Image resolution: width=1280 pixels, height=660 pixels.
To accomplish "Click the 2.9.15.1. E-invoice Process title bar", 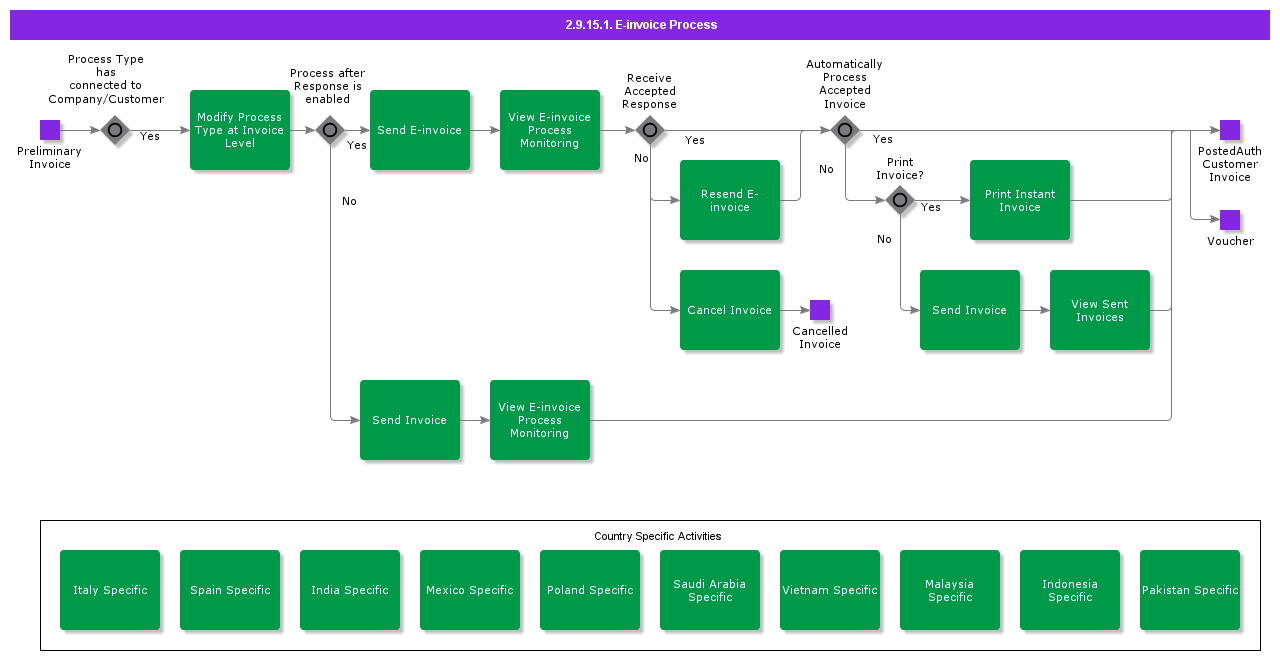I will pyautogui.click(x=640, y=25).
